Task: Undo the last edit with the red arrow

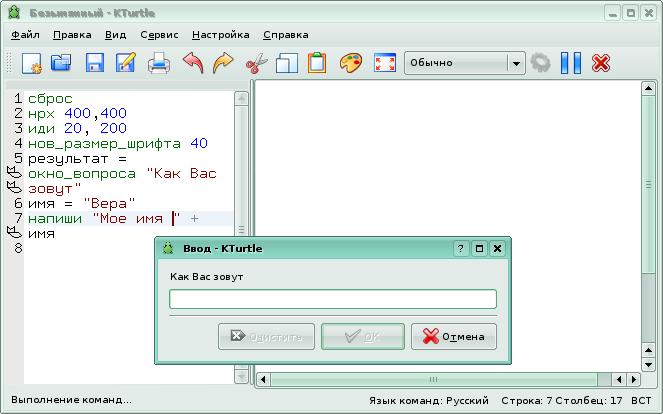Action: click(192, 63)
